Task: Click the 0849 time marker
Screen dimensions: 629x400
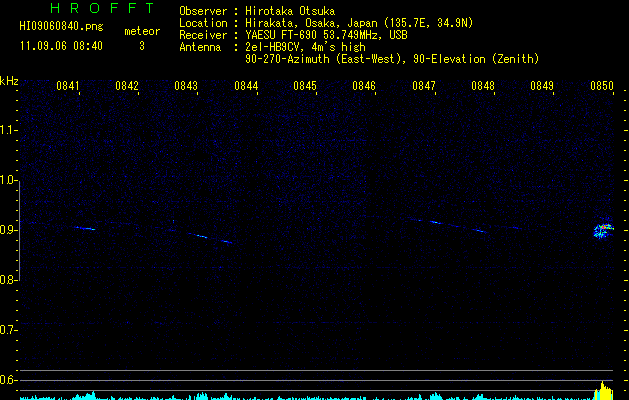Action: click(542, 86)
